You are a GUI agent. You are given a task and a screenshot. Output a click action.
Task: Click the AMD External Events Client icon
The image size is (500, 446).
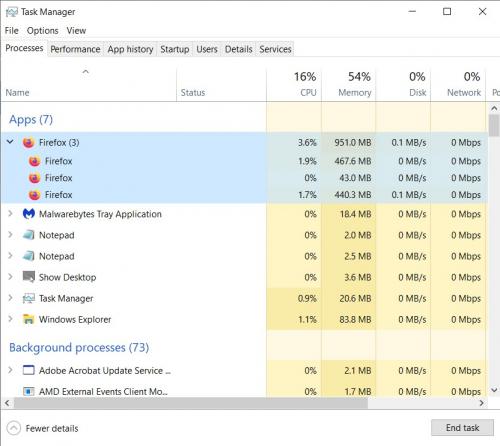pyautogui.click(x=29, y=391)
